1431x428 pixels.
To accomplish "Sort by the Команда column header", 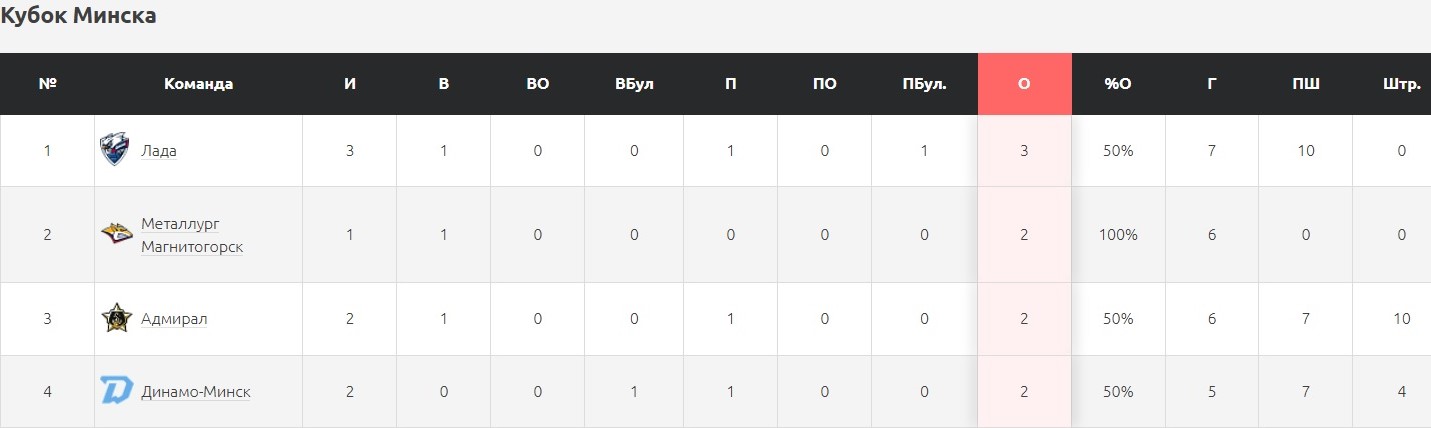I will point(198,84).
